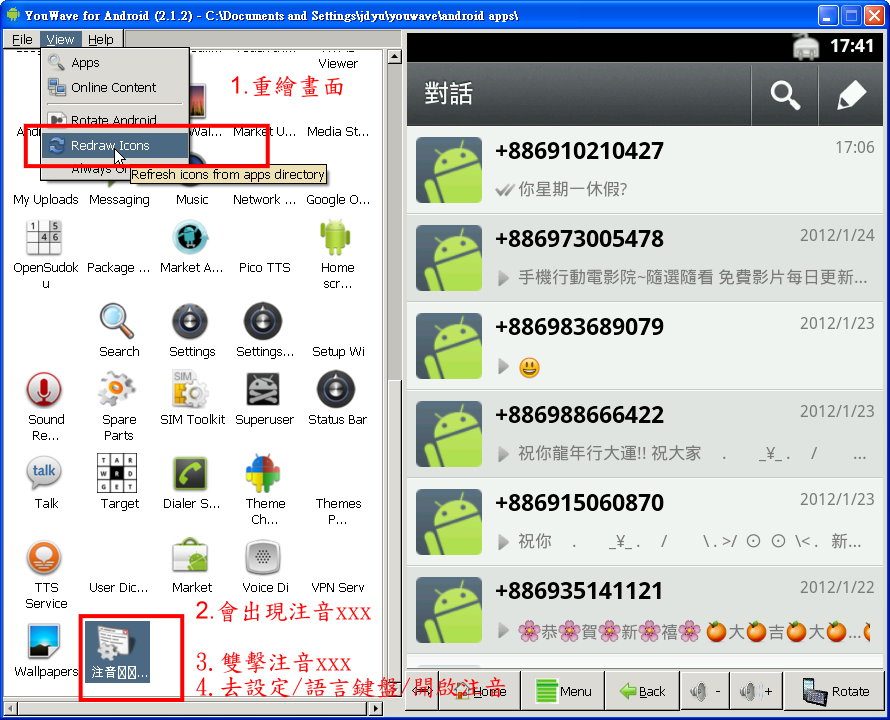The height and width of the screenshot is (720, 890).
Task: Choose Apps from the View menu
Action: pyautogui.click(x=115, y=62)
